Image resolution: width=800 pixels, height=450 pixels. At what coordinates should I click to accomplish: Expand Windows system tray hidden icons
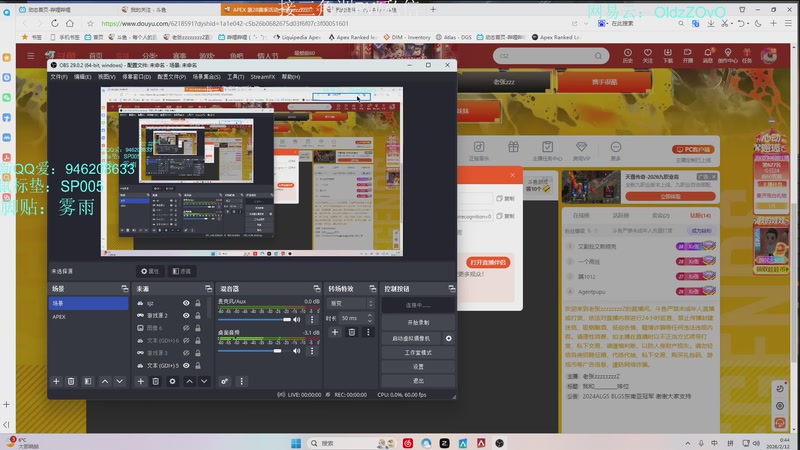point(687,443)
